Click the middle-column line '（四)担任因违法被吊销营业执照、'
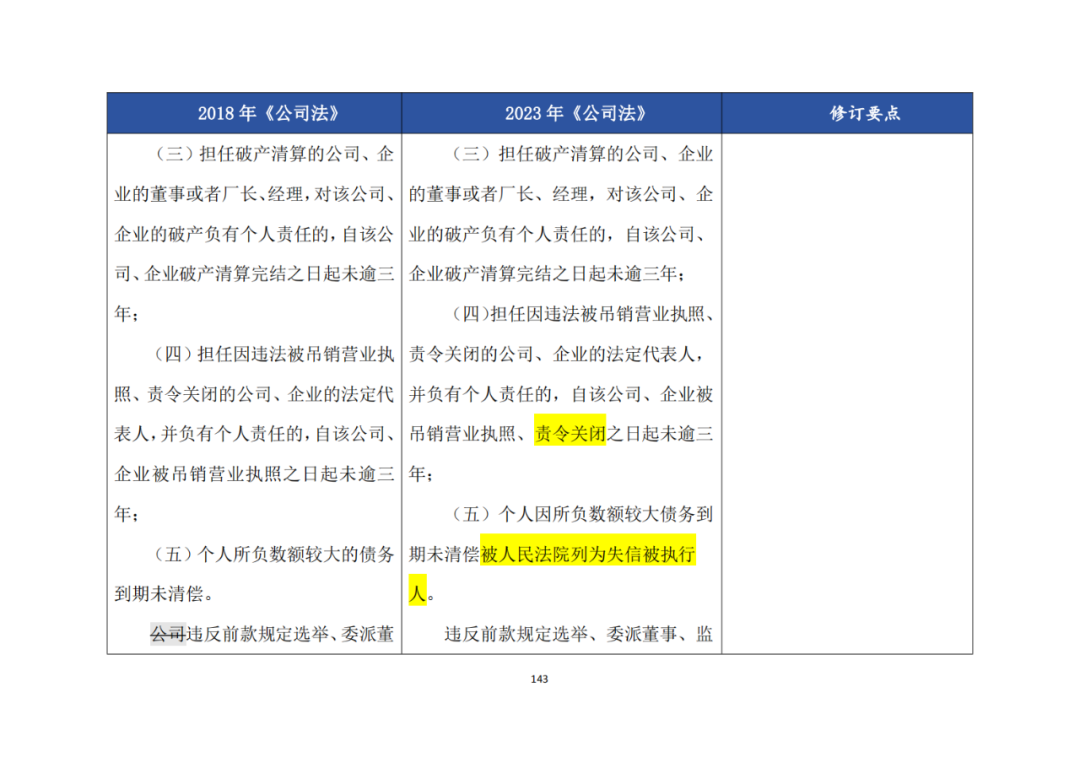This screenshot has height=763, width=1080. [583, 314]
